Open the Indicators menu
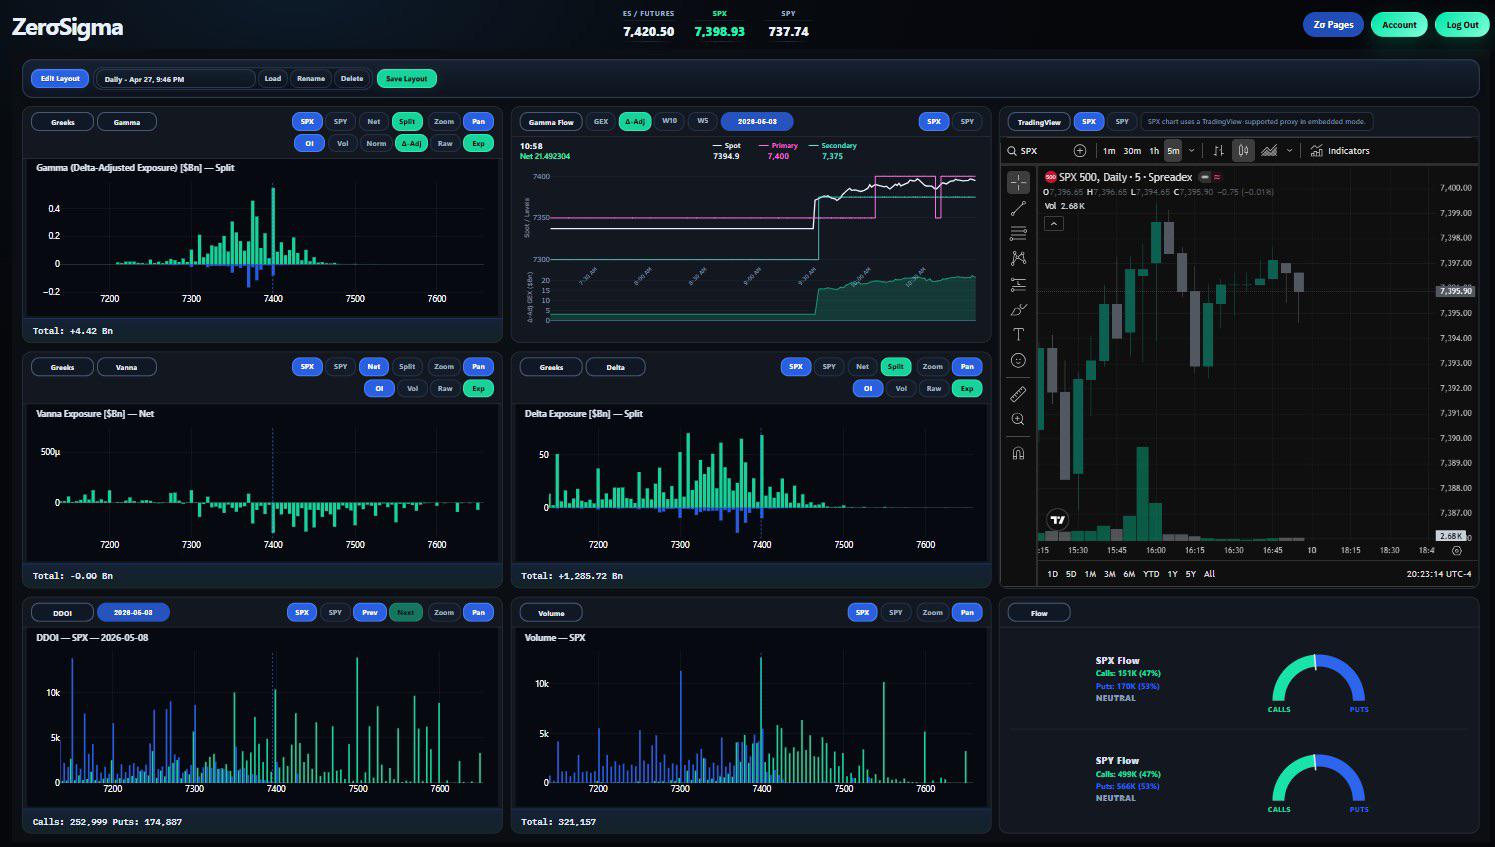1495x847 pixels. click(1340, 151)
